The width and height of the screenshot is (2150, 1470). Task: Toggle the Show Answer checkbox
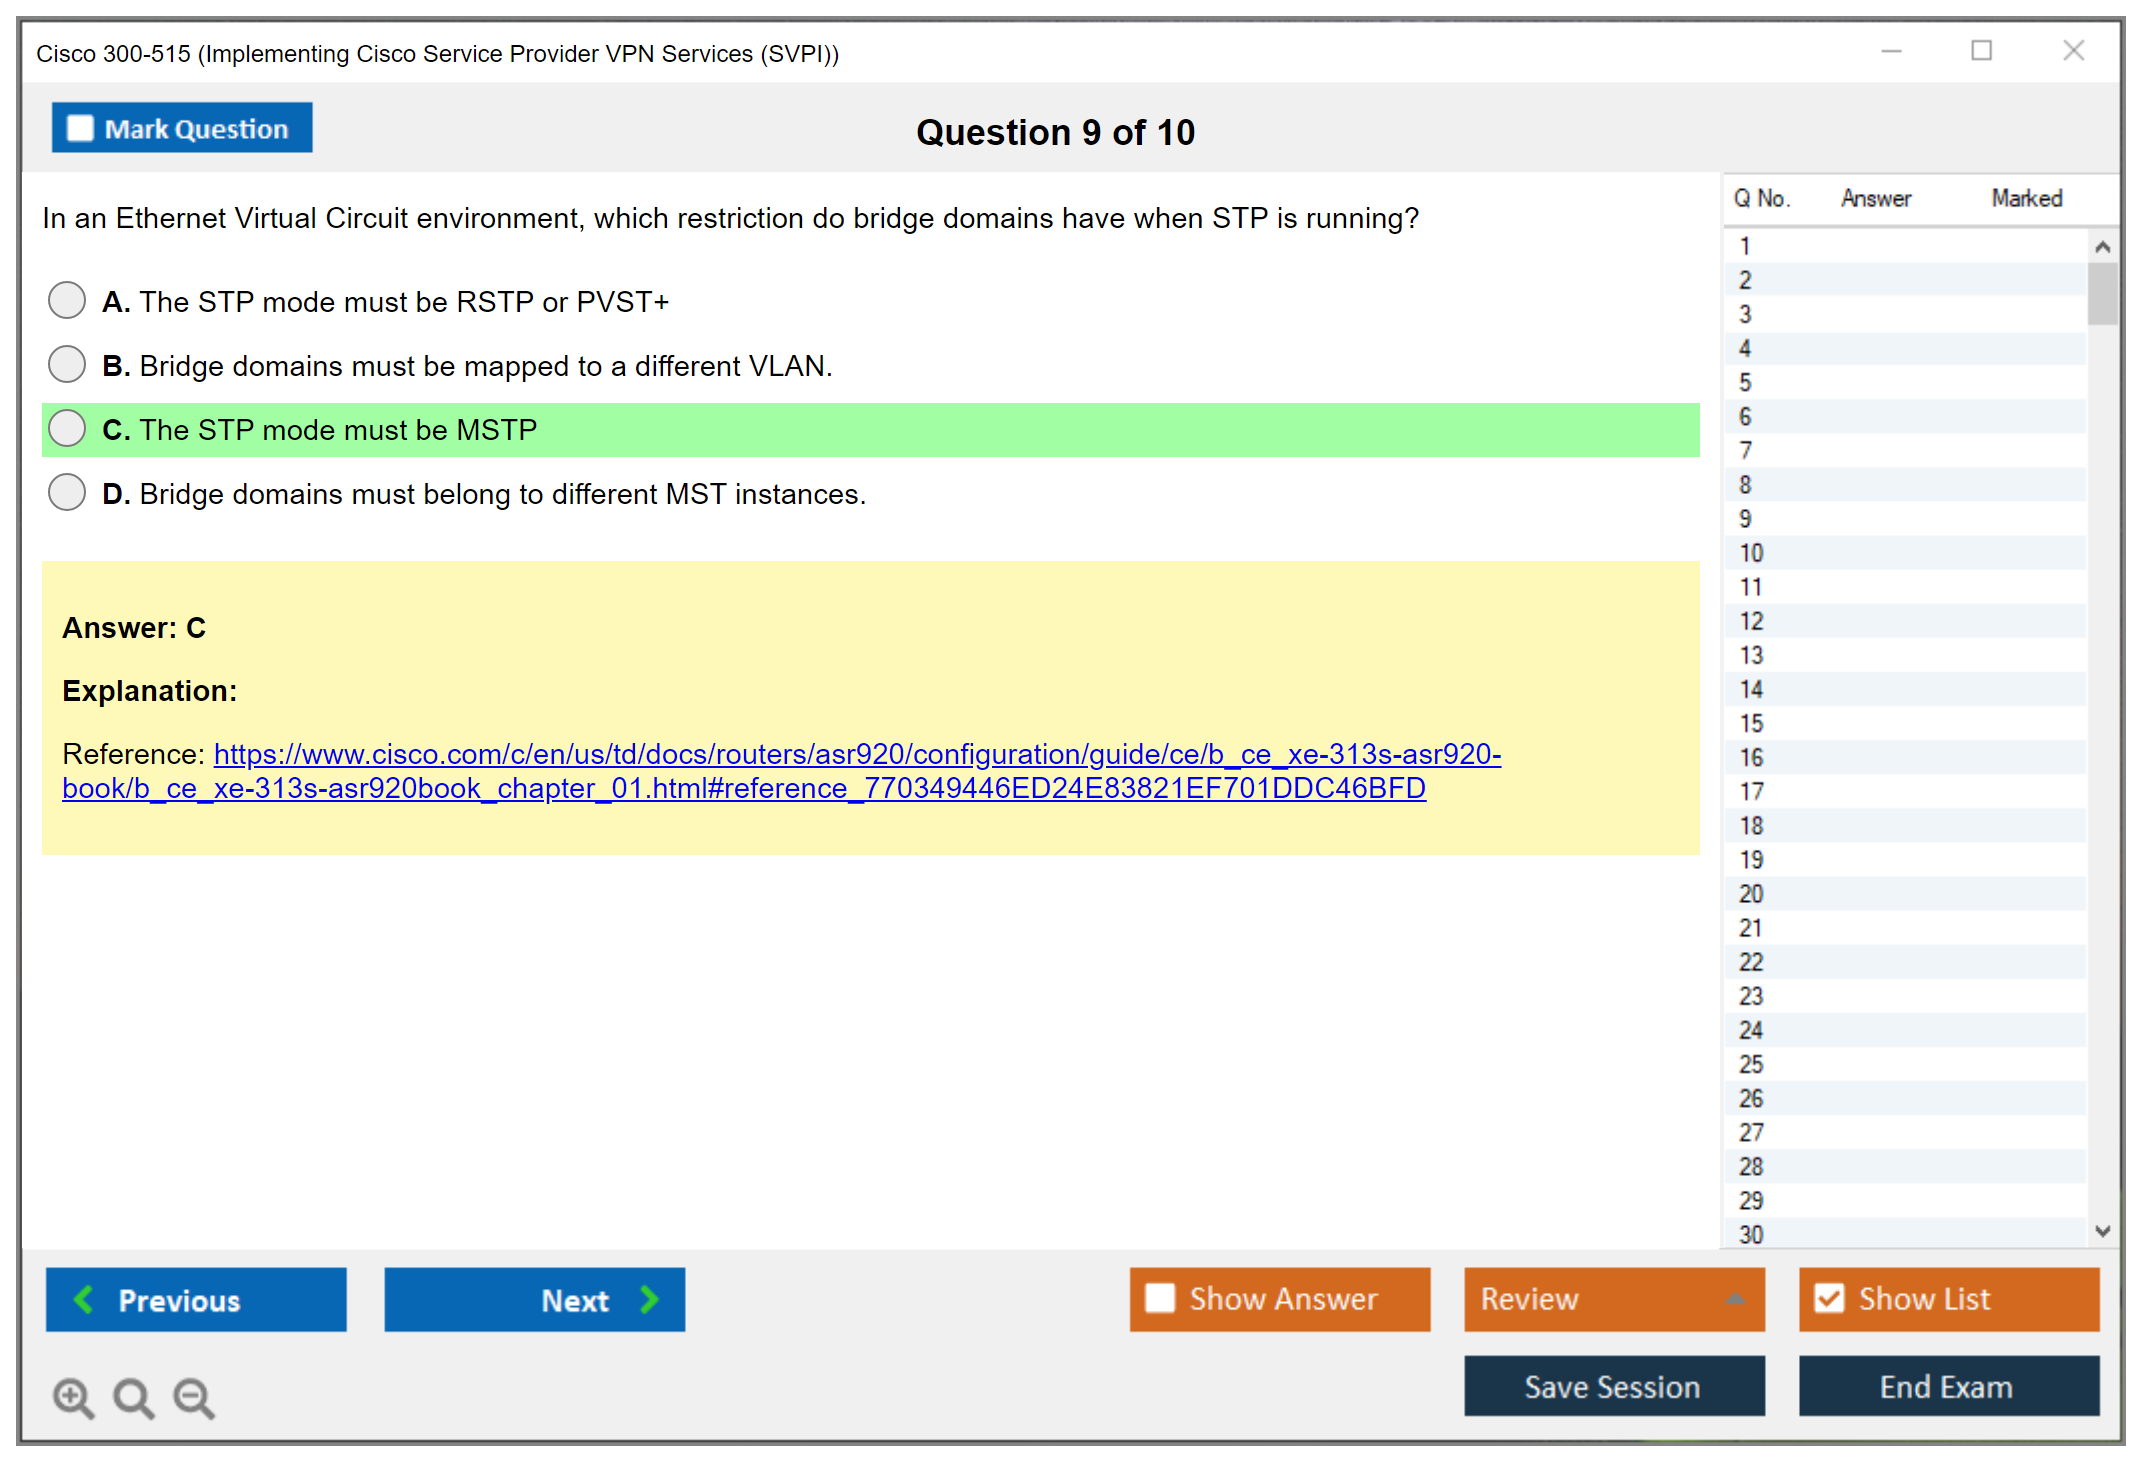point(1160,1298)
